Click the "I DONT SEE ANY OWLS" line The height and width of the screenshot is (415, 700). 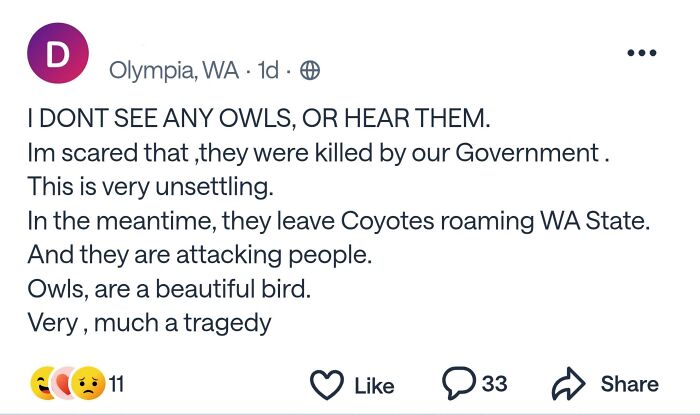point(258,118)
